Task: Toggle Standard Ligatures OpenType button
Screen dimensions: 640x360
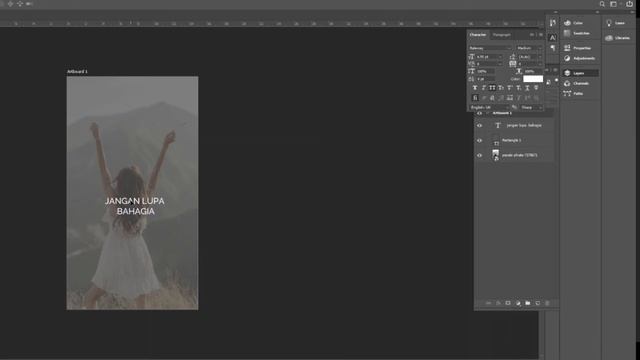Action: [475, 98]
